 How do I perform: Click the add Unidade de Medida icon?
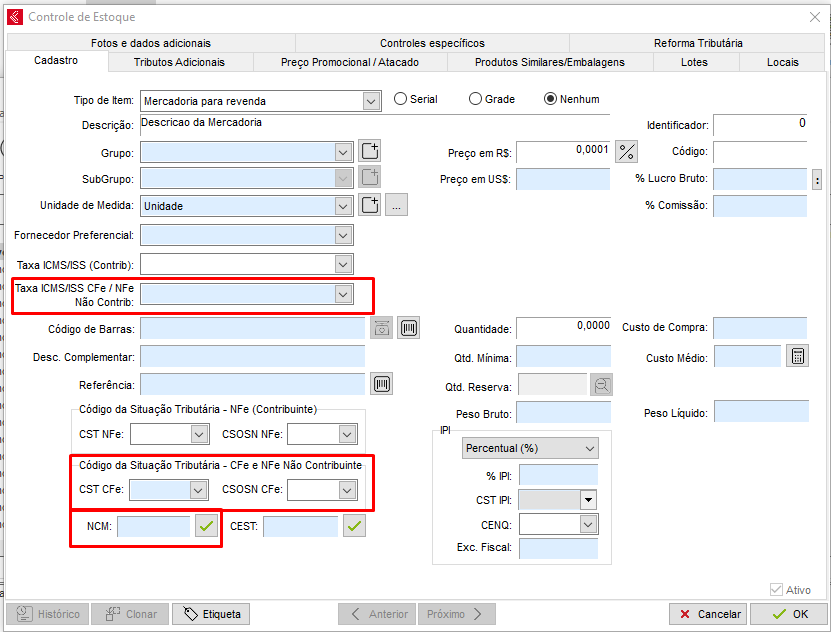point(370,206)
